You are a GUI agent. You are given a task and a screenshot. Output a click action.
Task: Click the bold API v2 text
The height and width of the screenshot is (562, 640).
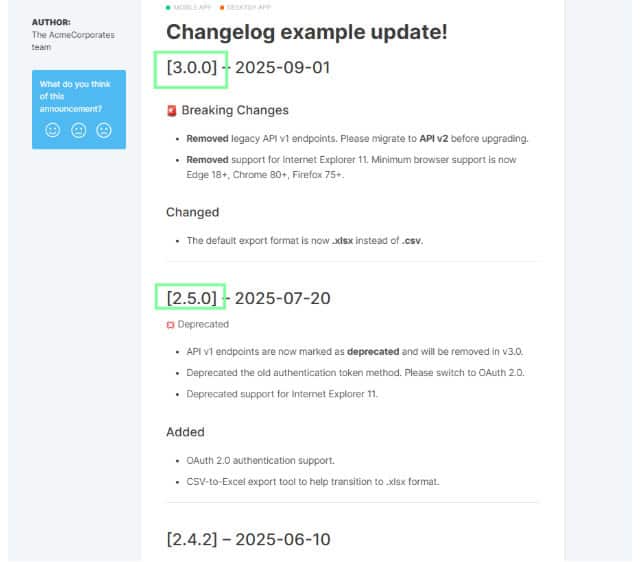433,139
